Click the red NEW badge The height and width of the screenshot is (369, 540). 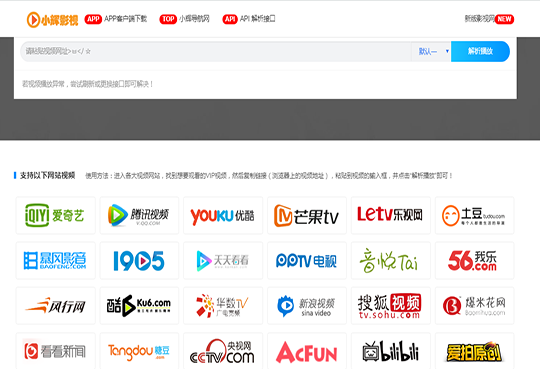[504, 19]
